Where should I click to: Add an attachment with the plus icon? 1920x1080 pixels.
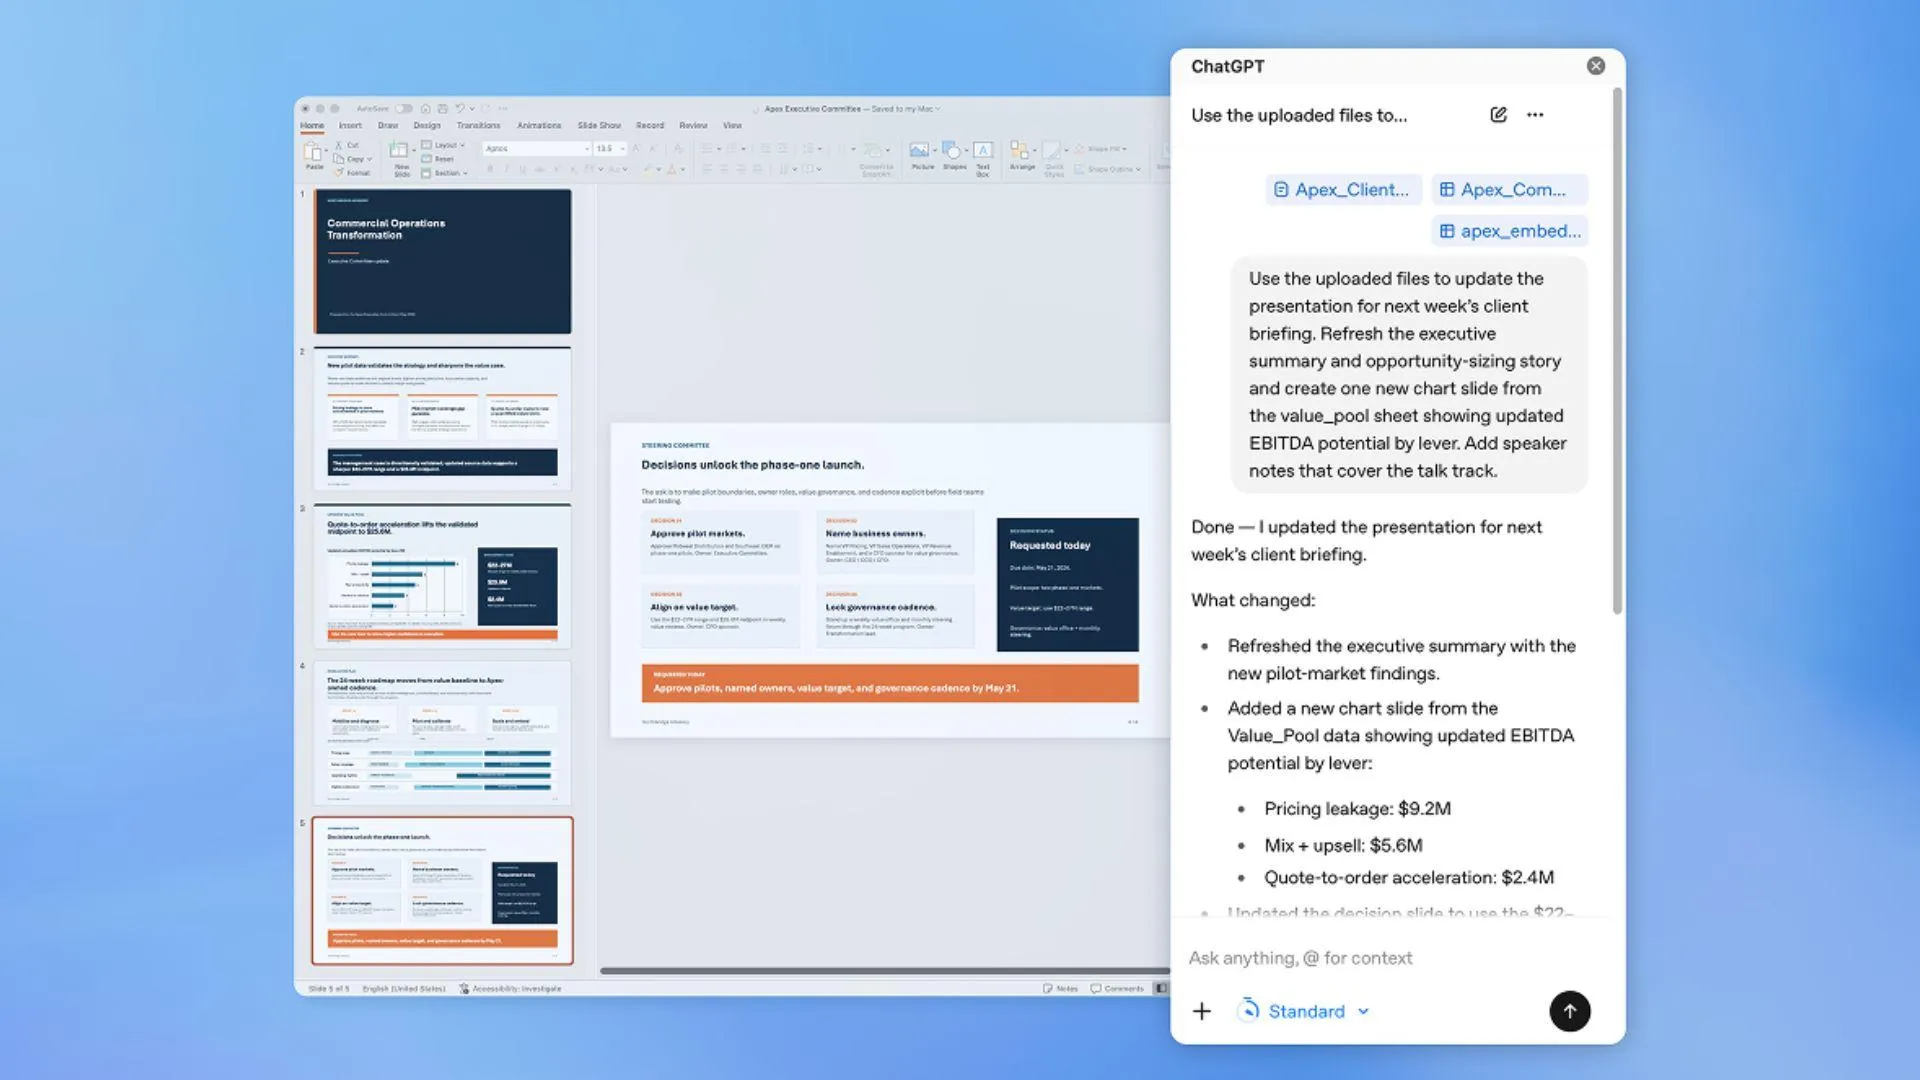(x=1202, y=1012)
